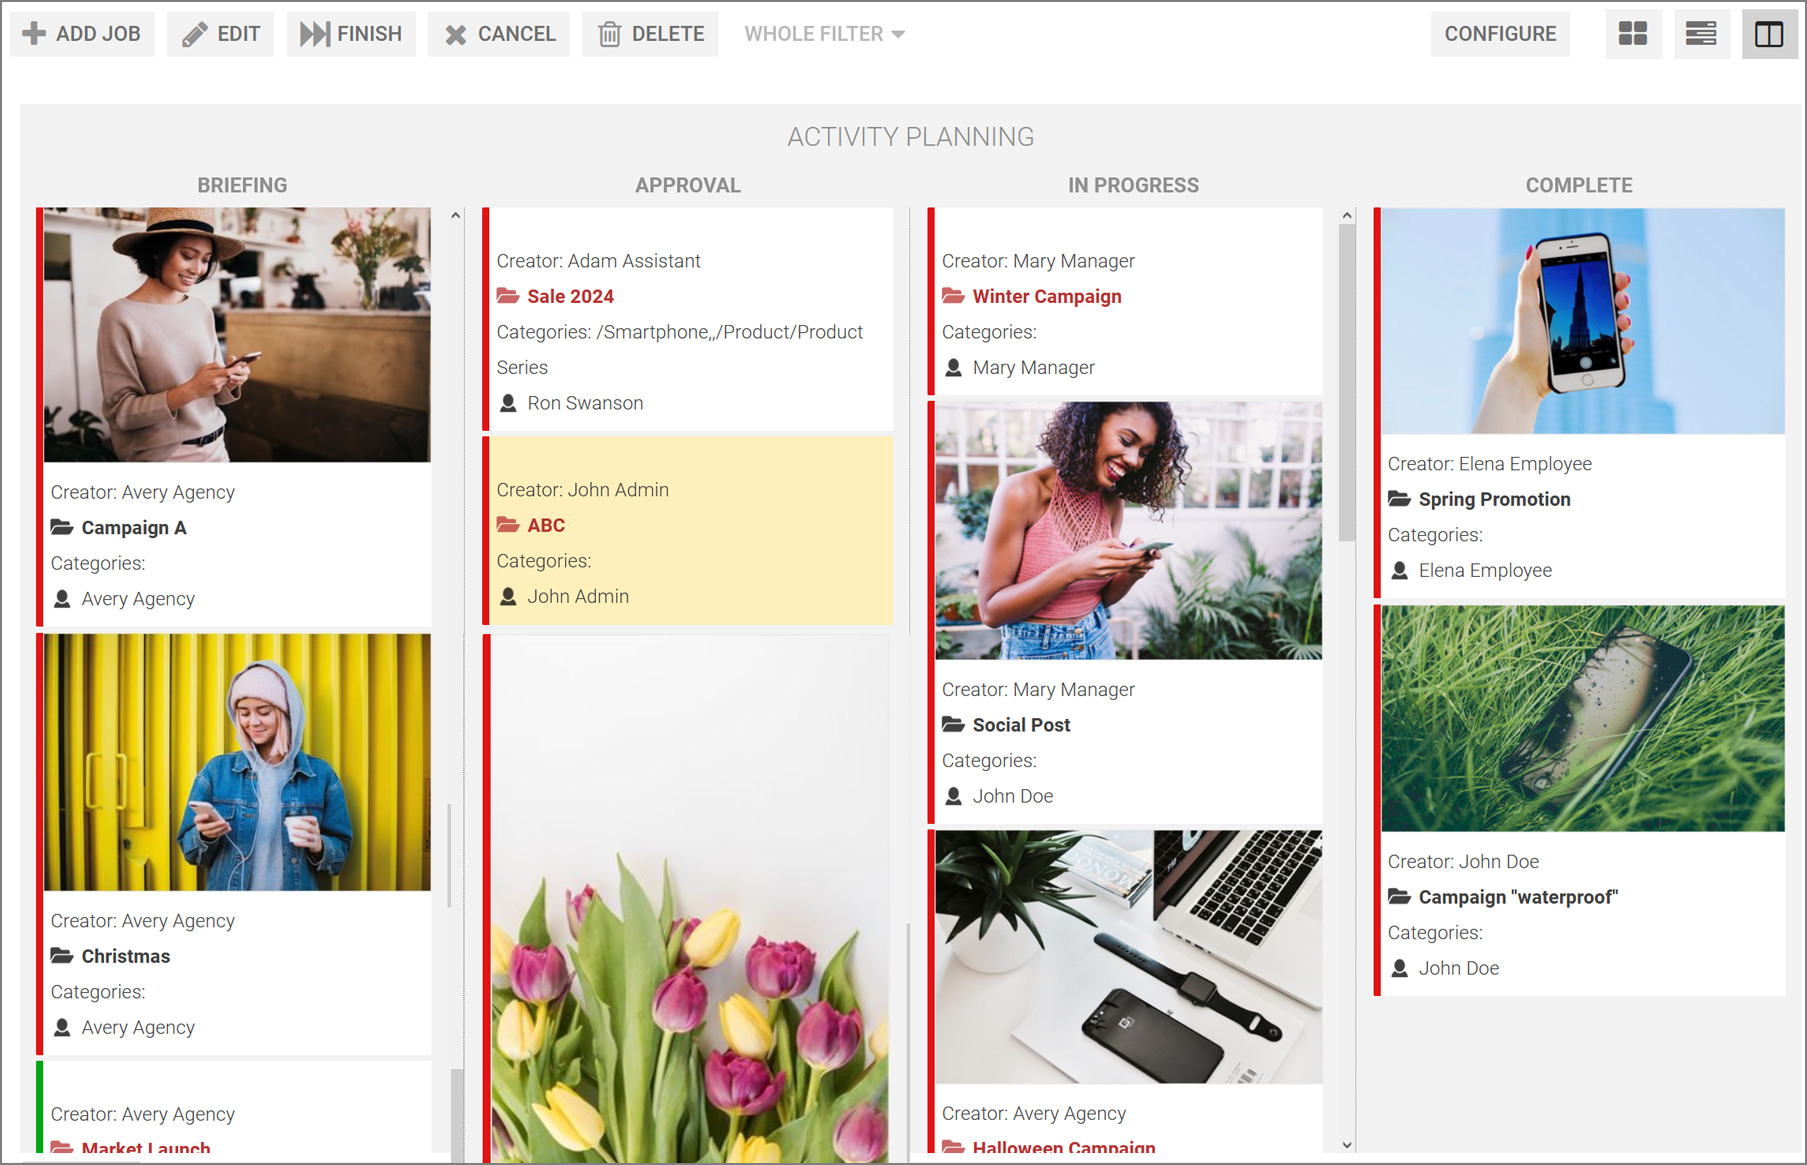Screen dimensions: 1807x1165
Task: Click the In Progress scrollbar thumb
Action: [1347, 383]
